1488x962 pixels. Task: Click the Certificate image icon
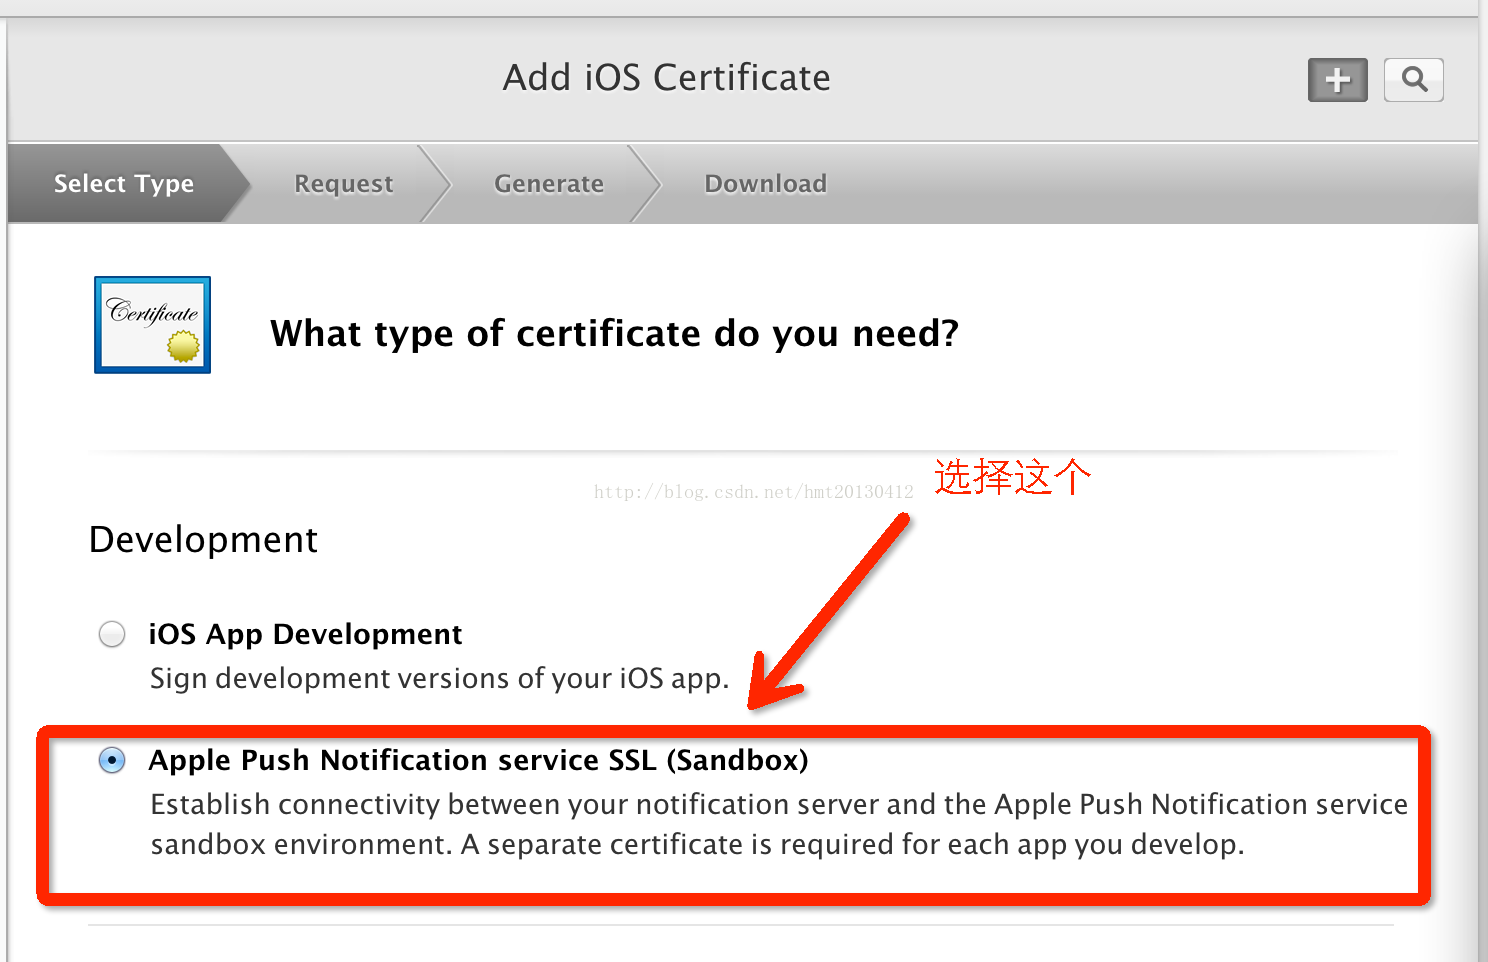(152, 325)
